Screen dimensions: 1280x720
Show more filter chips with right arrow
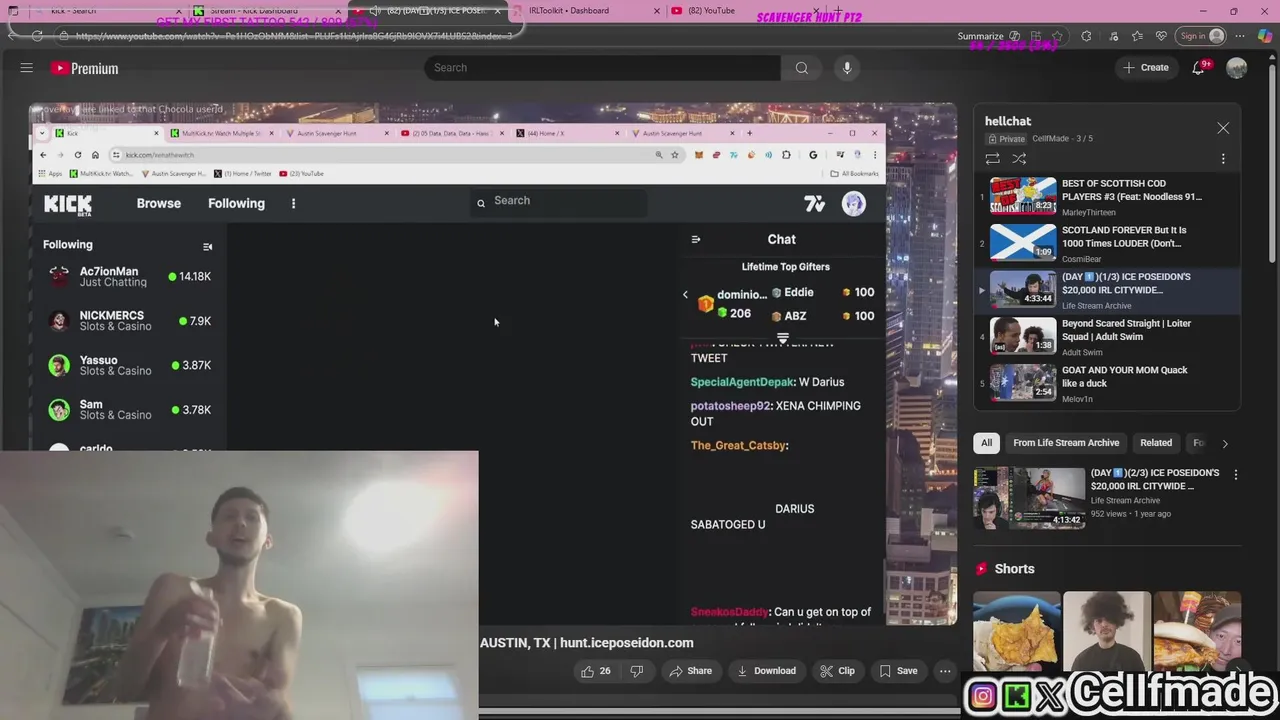[1225, 443]
